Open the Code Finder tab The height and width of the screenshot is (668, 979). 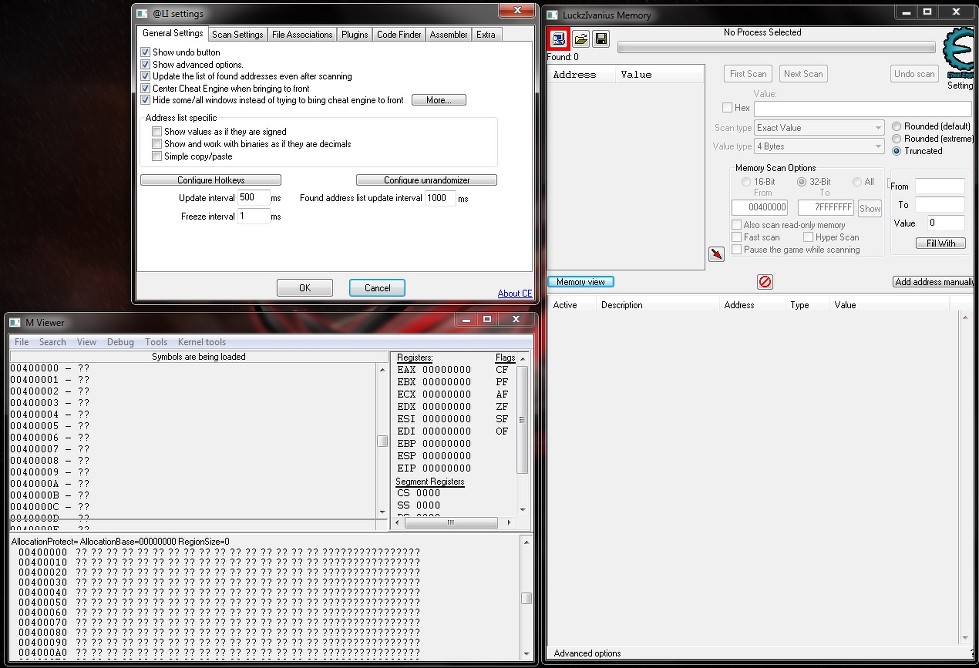[399, 35]
